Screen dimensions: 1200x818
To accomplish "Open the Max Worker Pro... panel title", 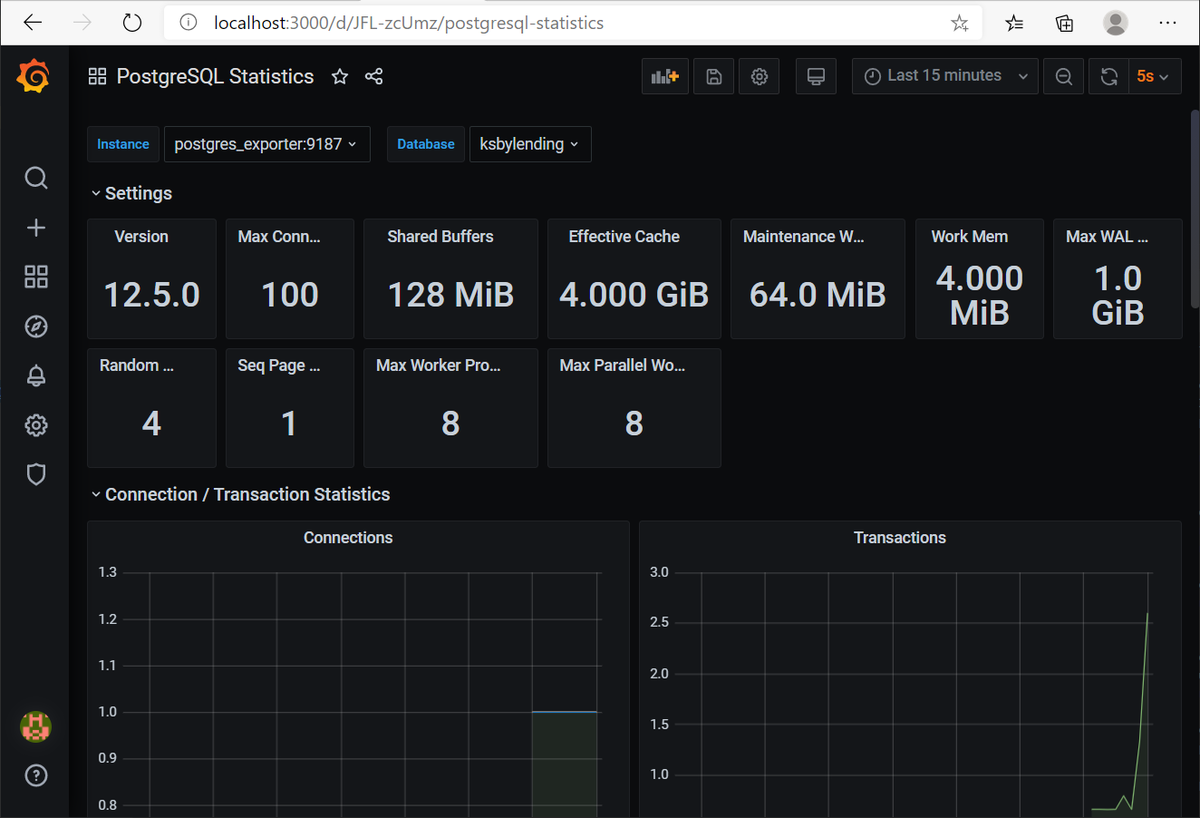I will point(439,366).
